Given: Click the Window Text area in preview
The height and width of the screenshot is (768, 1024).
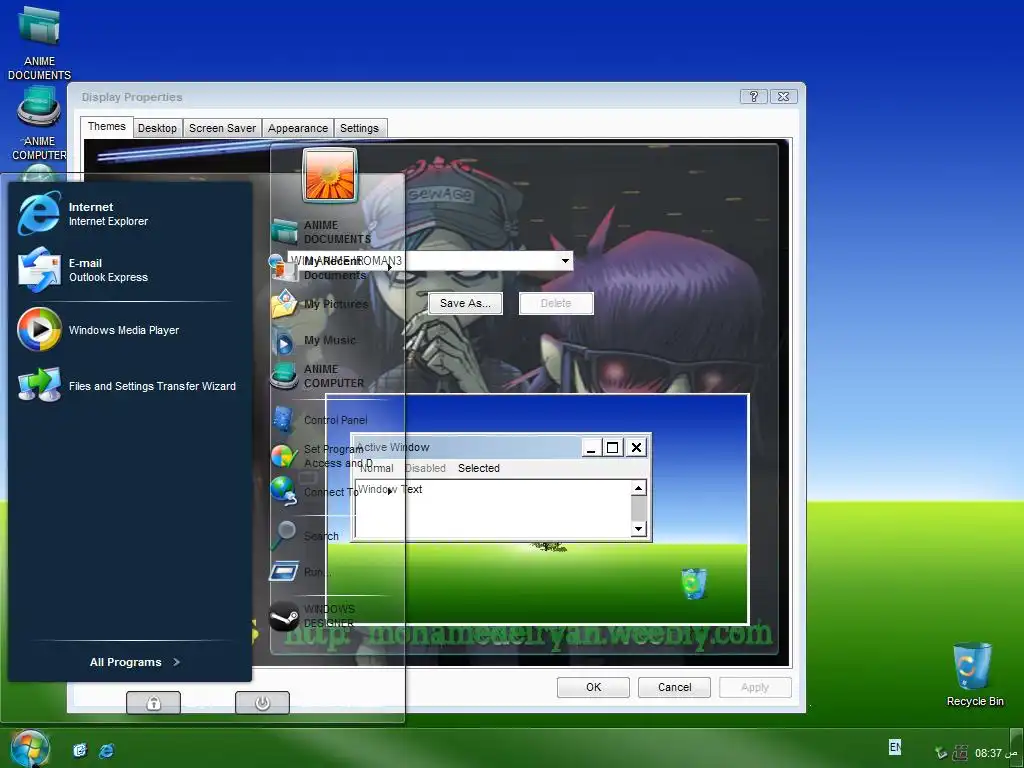Looking at the screenshot, I should [492, 509].
